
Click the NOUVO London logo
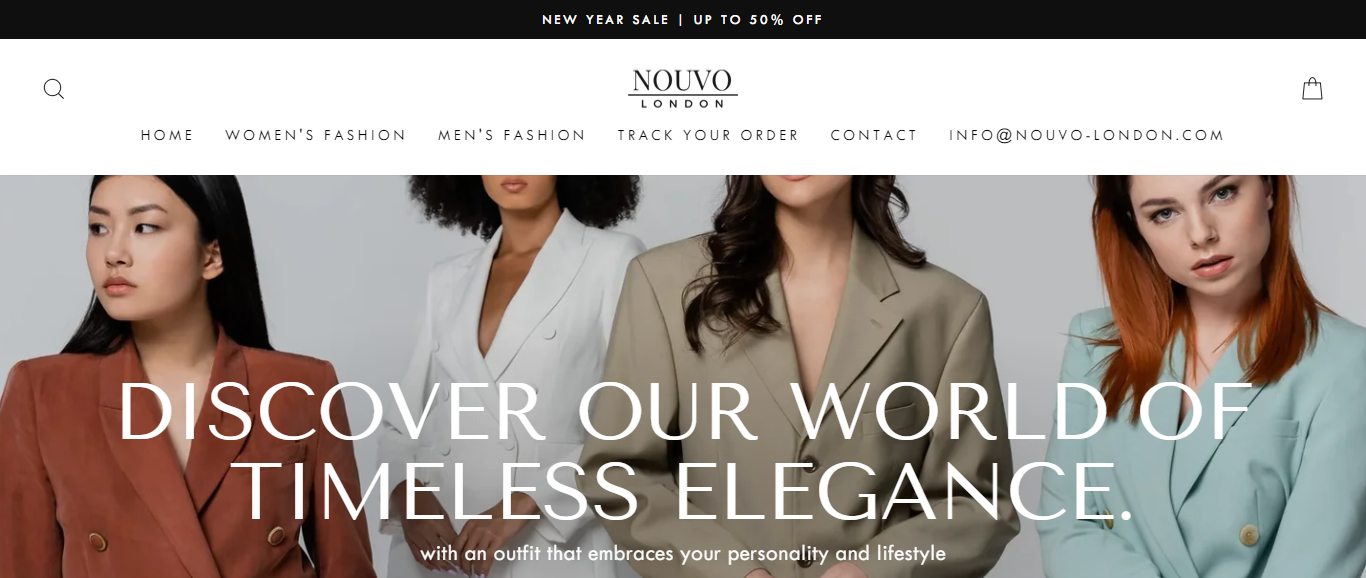point(683,89)
